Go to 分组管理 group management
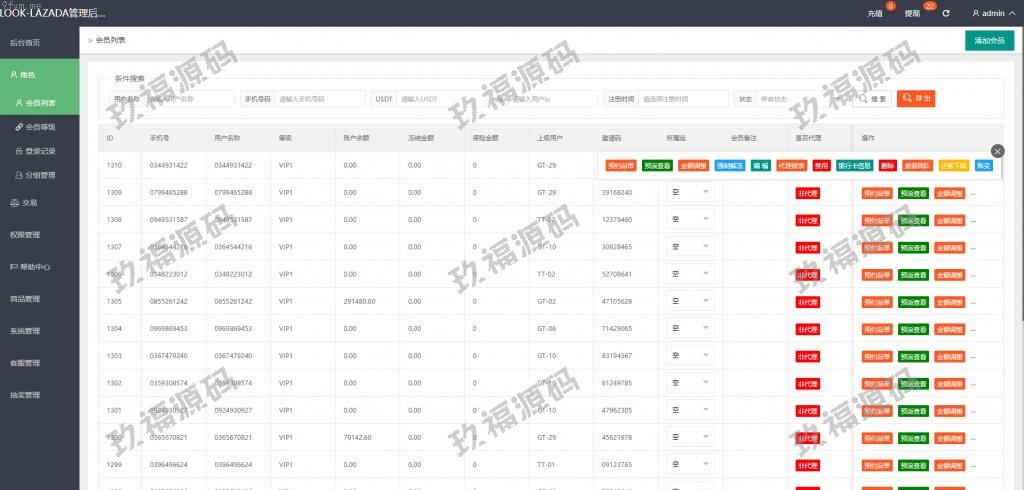 pyautogui.click(x=41, y=175)
